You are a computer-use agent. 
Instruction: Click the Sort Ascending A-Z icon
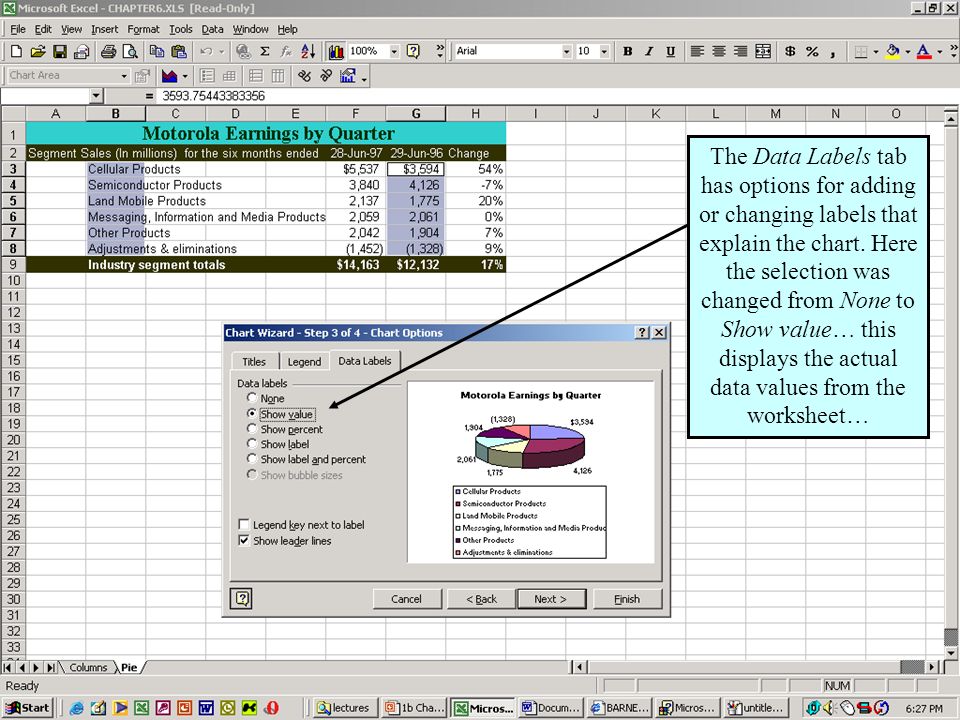click(x=308, y=52)
